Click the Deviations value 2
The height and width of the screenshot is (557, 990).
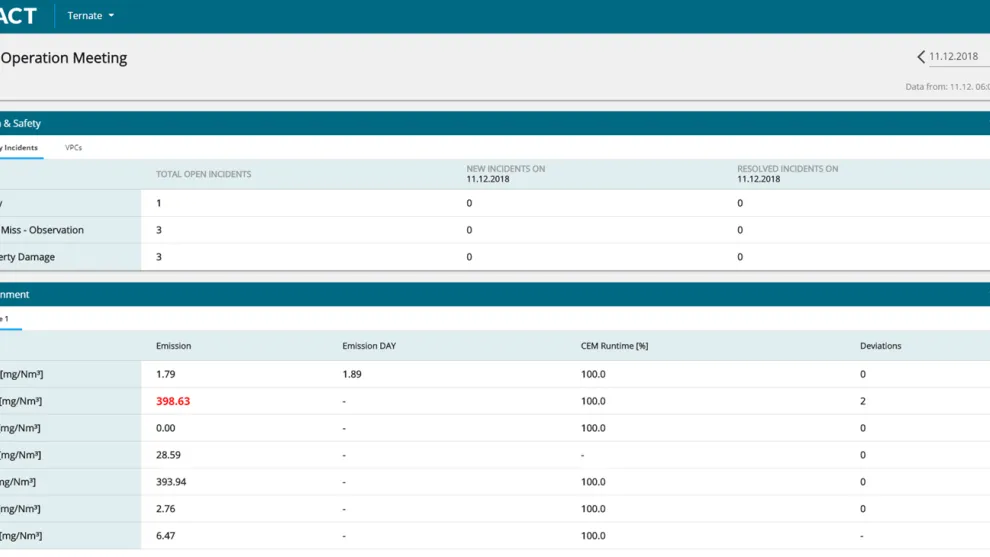(863, 401)
